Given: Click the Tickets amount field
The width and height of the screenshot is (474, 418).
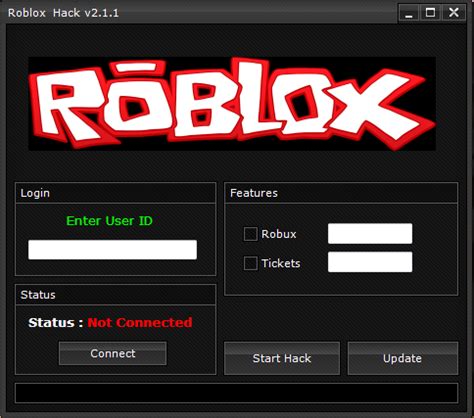Looking at the screenshot, I should pos(370,262).
